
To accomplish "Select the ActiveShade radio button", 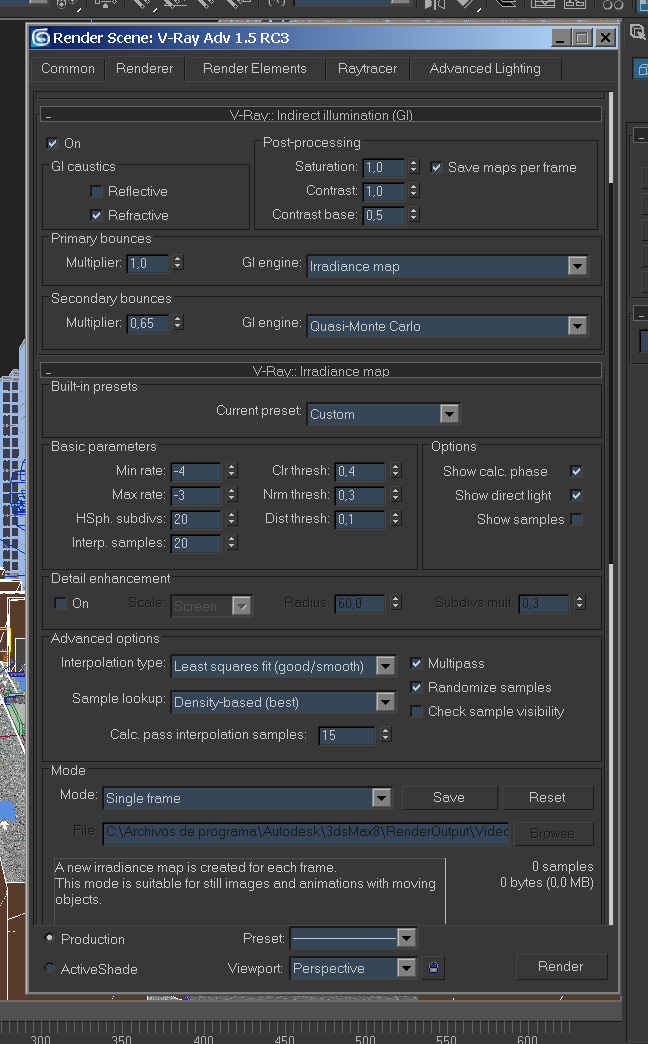I will click(49, 967).
